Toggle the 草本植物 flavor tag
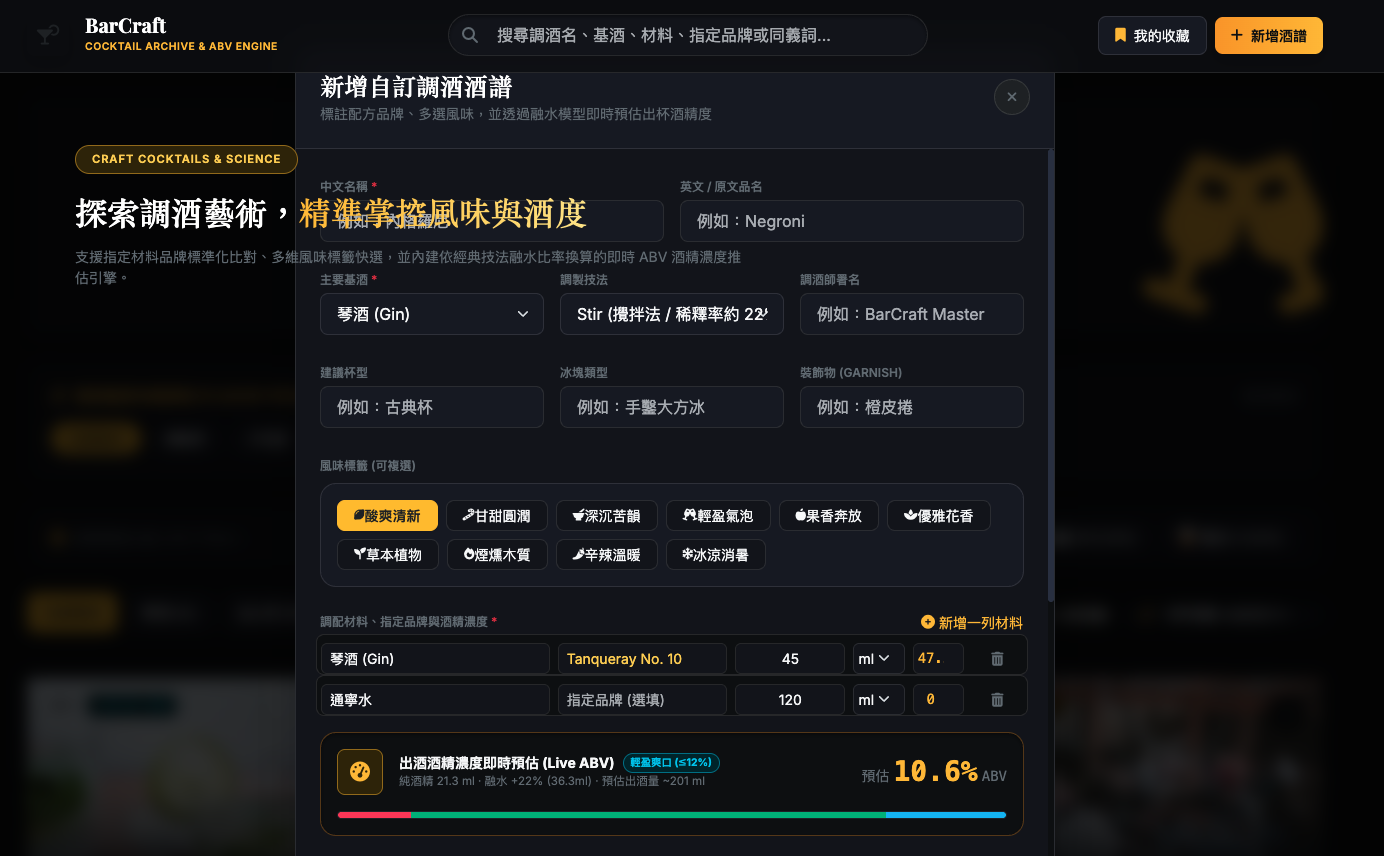 (x=387, y=554)
